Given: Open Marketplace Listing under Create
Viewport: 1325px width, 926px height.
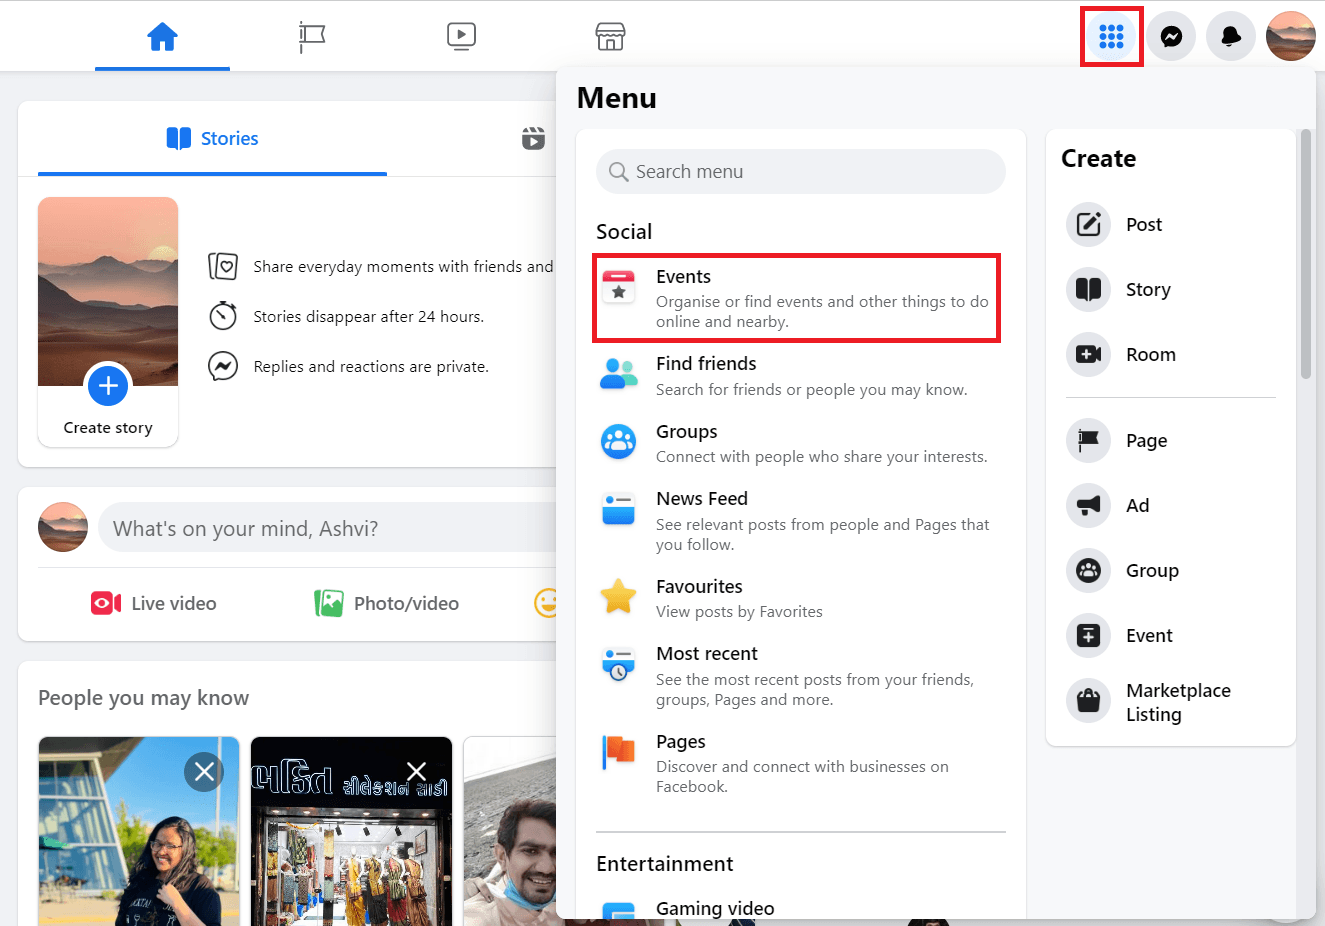Looking at the screenshot, I should 1178,701.
